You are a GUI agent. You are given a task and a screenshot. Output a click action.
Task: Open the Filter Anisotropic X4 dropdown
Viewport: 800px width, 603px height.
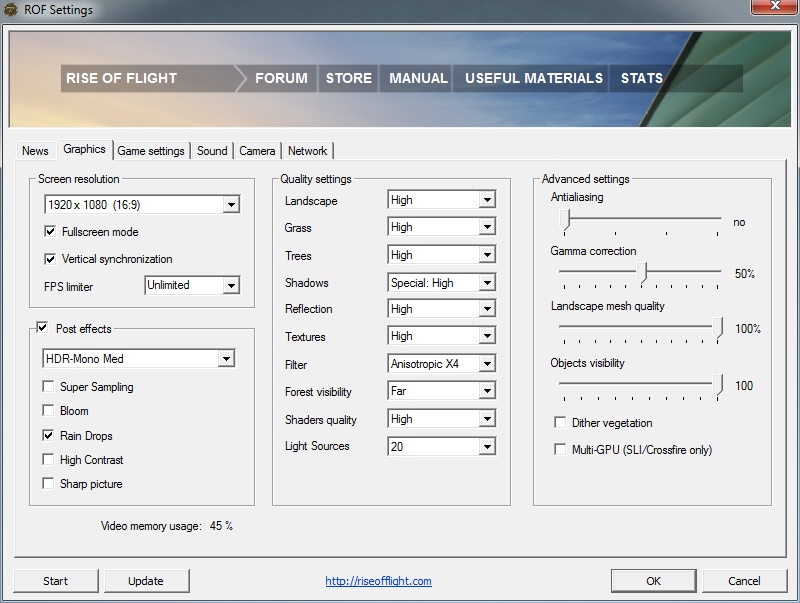[441, 364]
